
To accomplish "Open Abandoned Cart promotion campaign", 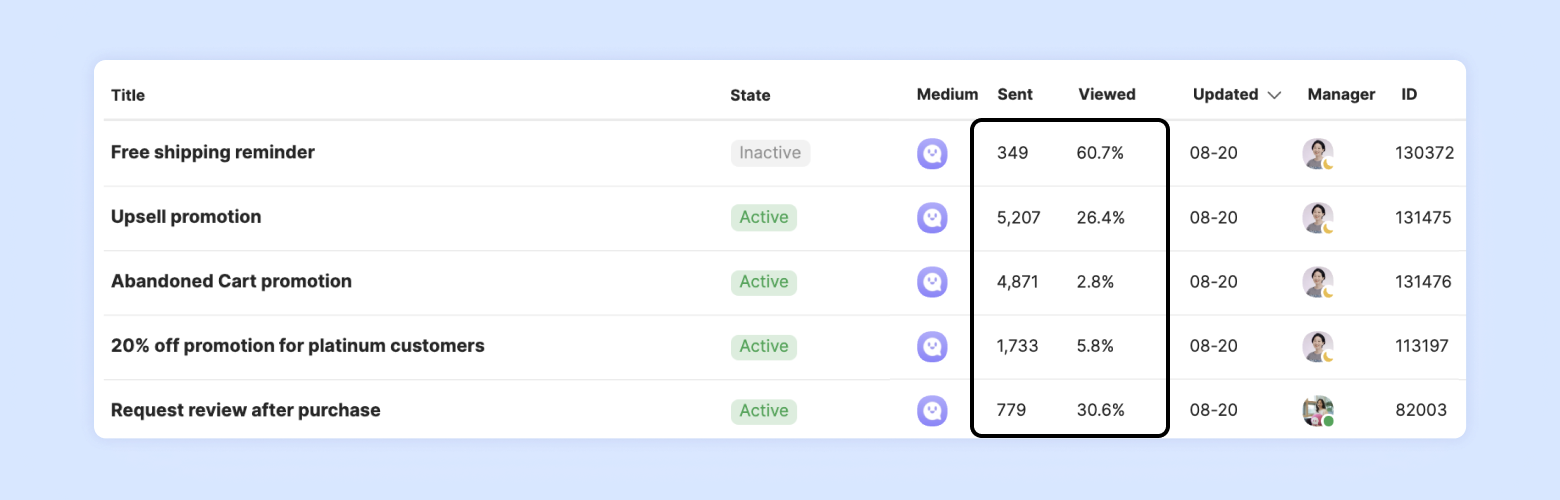I will 231,282.
